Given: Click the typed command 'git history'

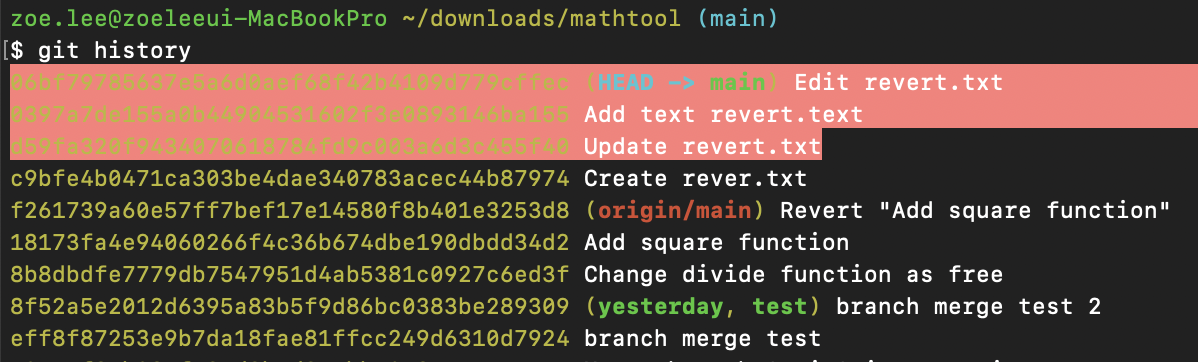Looking at the screenshot, I should tap(115, 50).
